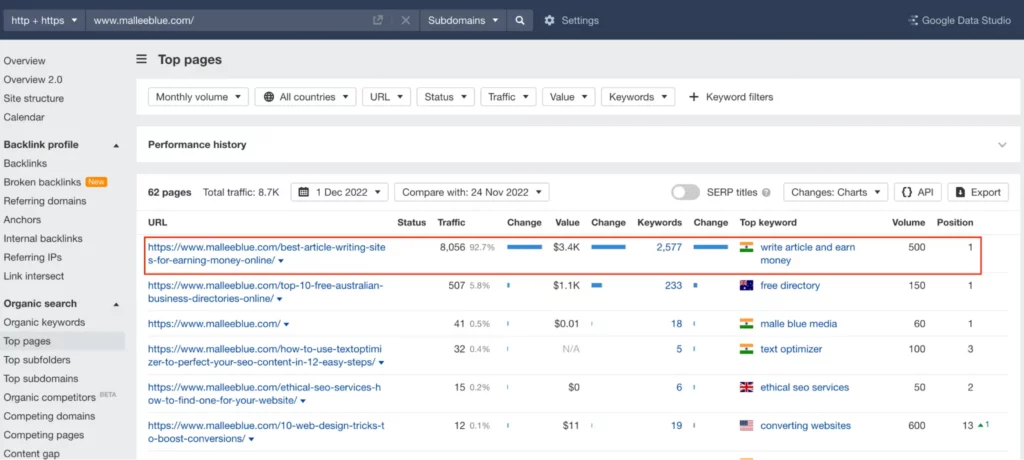
Task: Go to Overview in sidebar
Action: point(25,61)
